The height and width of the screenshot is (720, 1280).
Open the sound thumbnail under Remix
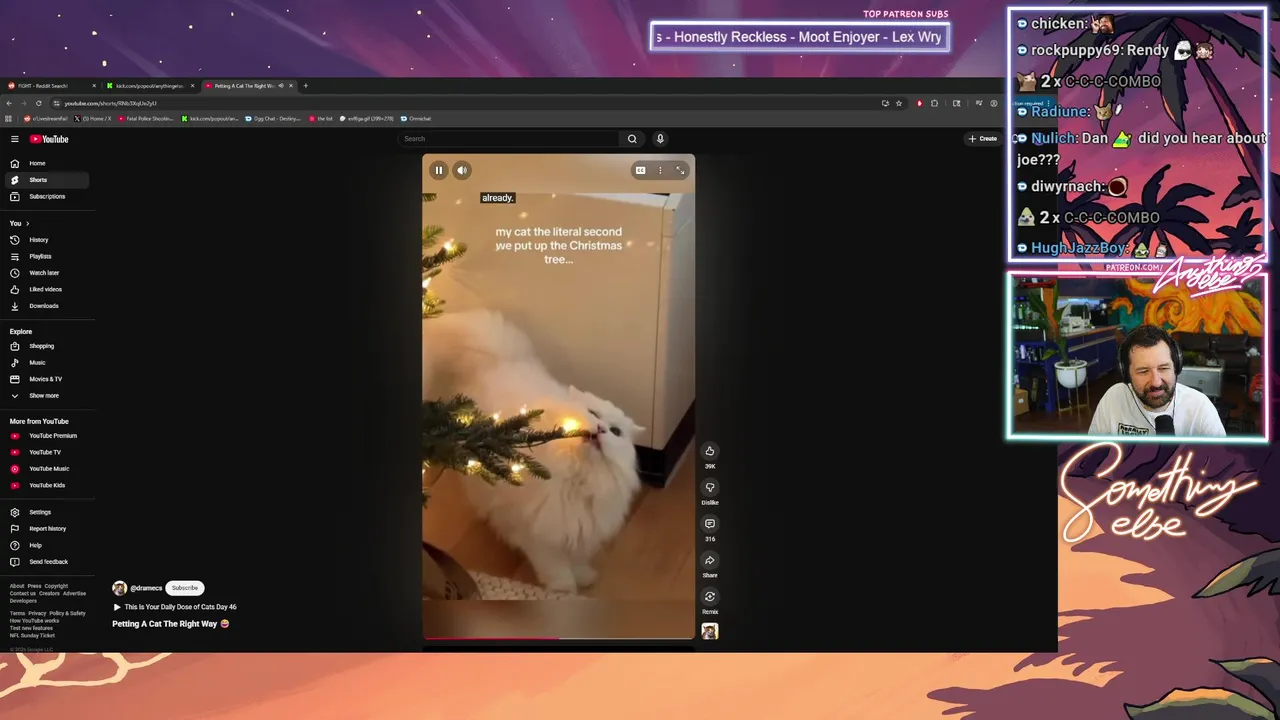click(710, 631)
